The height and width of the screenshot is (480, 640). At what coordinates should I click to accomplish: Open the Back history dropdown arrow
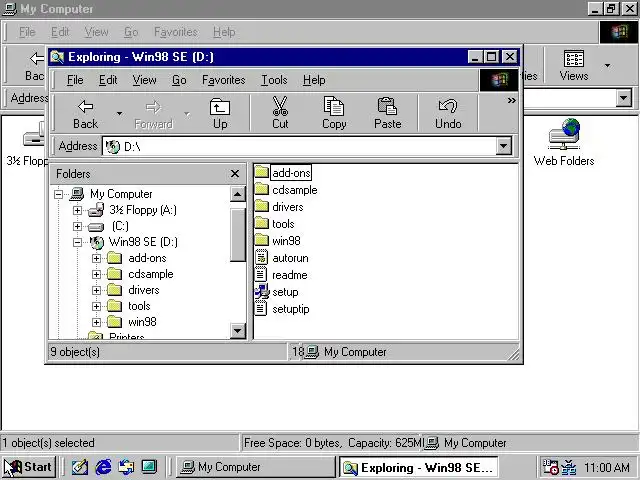119,113
